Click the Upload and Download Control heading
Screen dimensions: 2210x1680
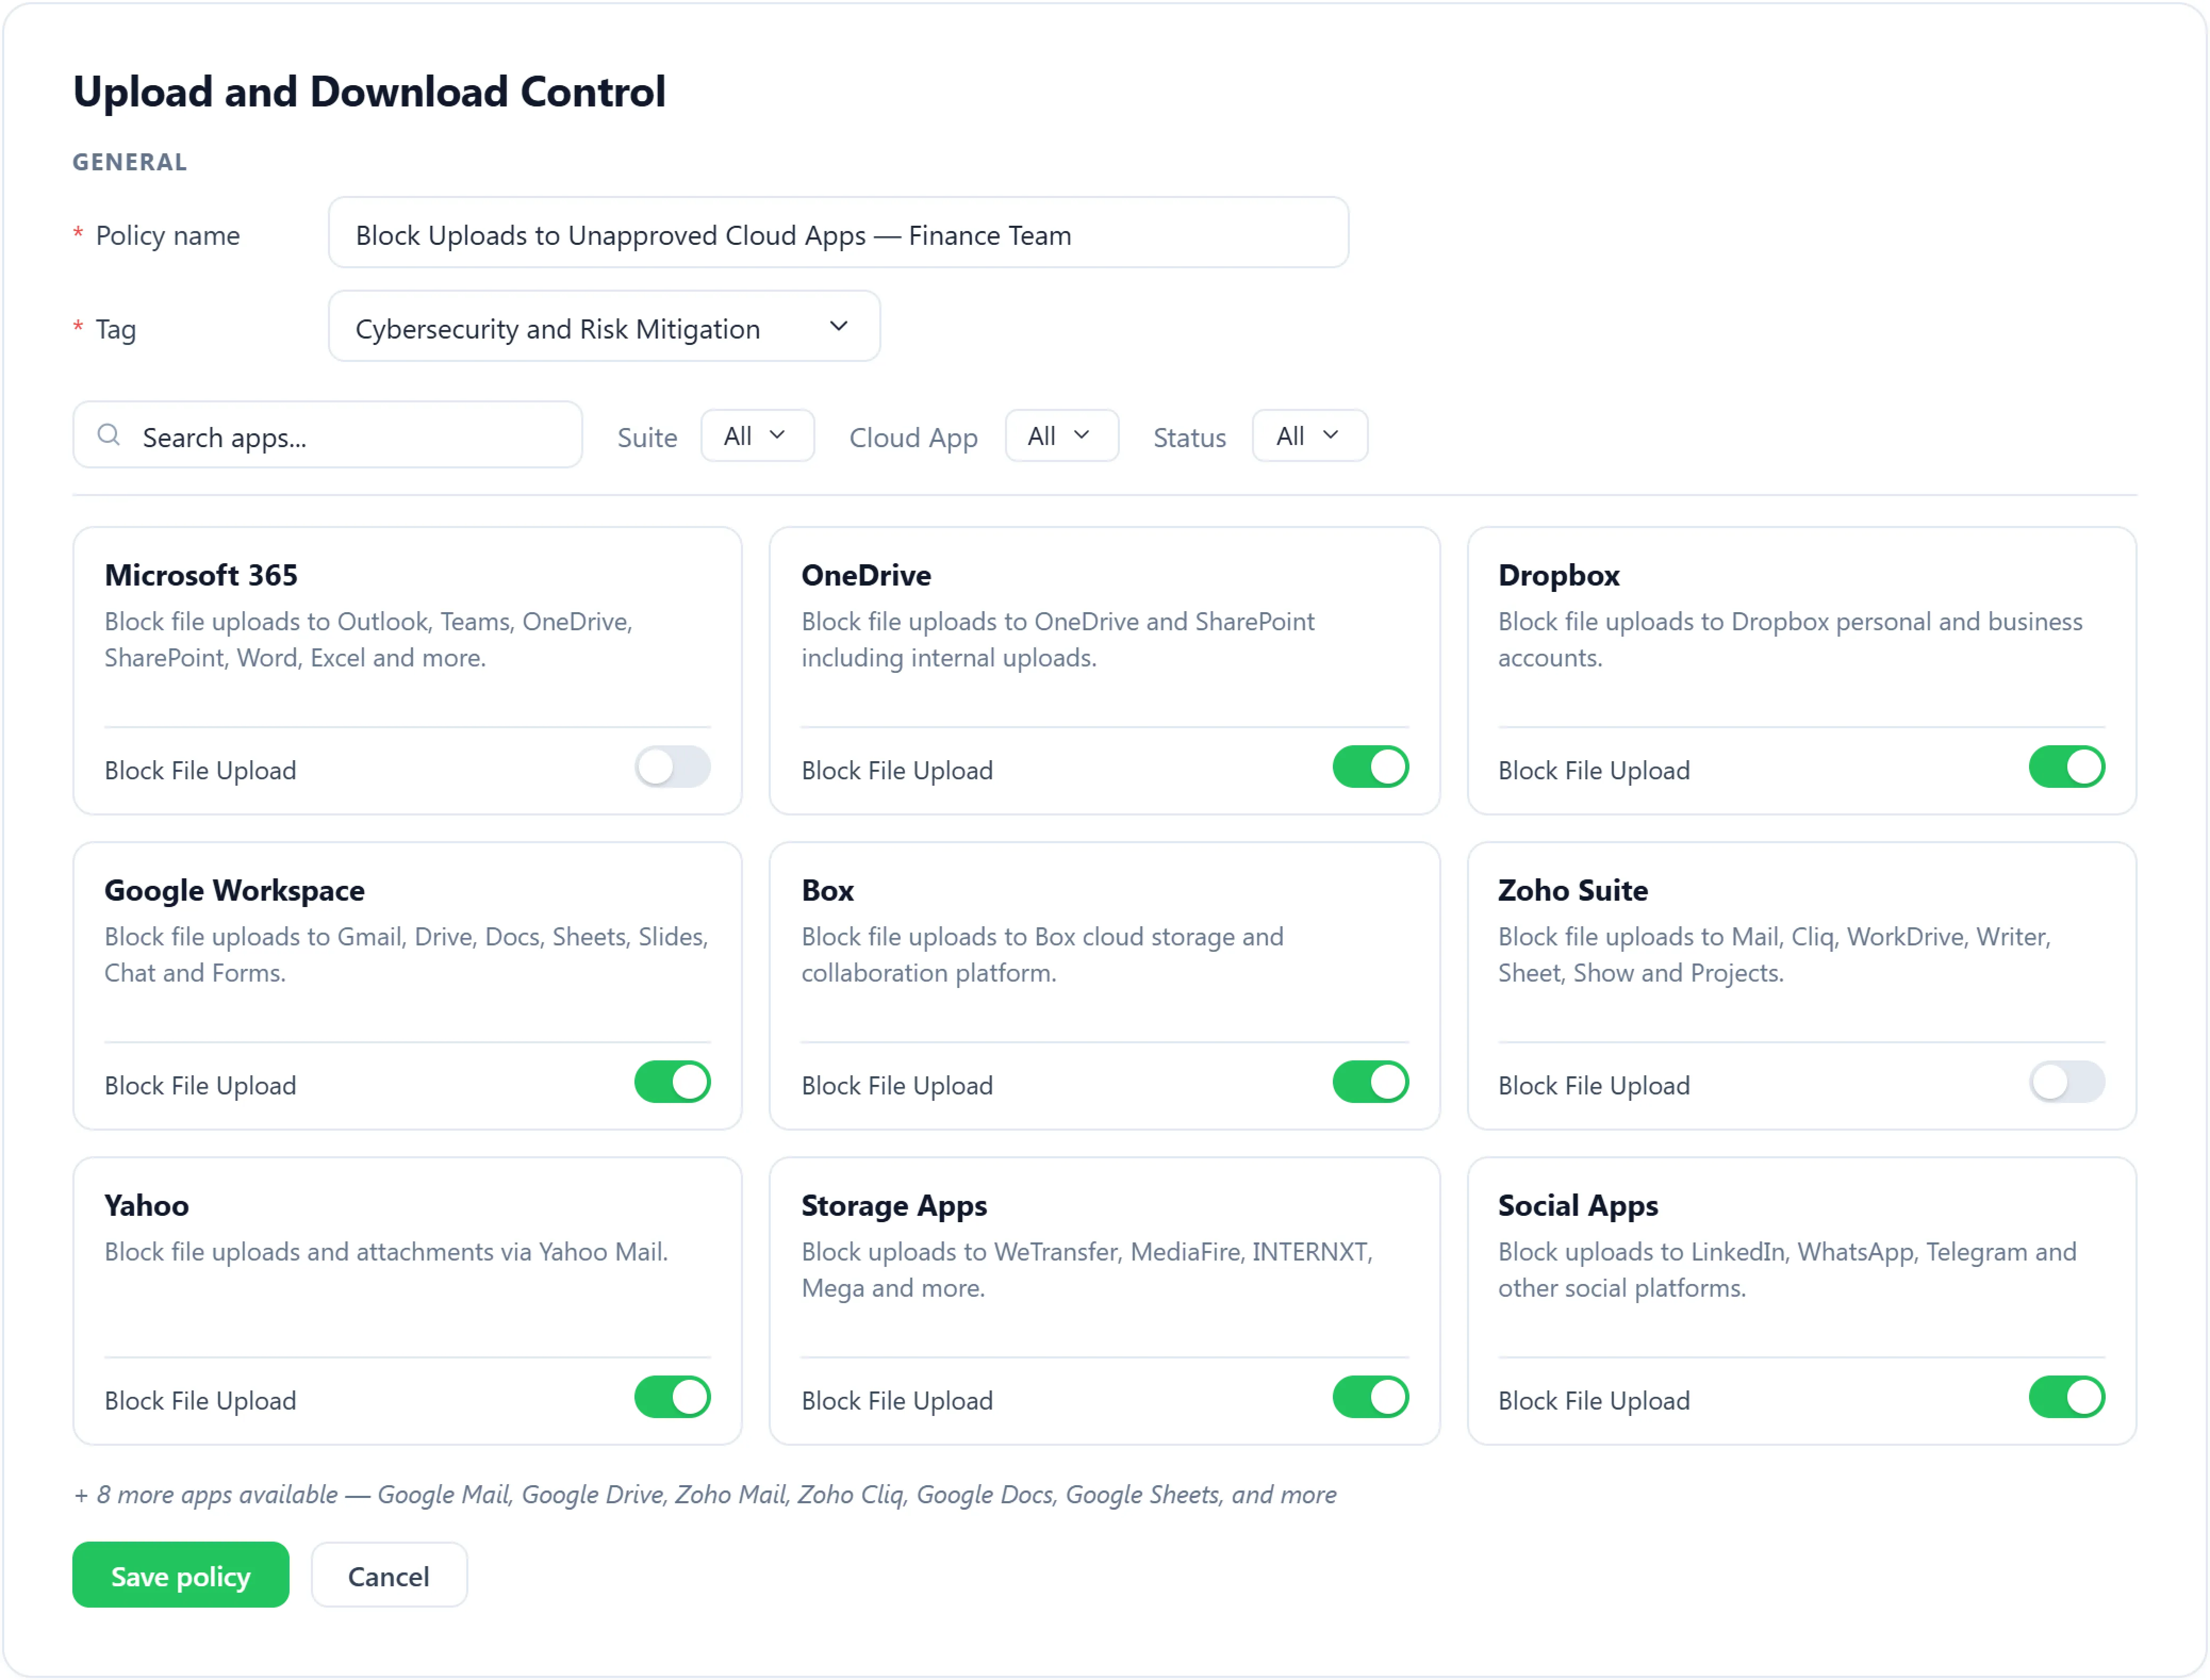pyautogui.click(x=369, y=92)
